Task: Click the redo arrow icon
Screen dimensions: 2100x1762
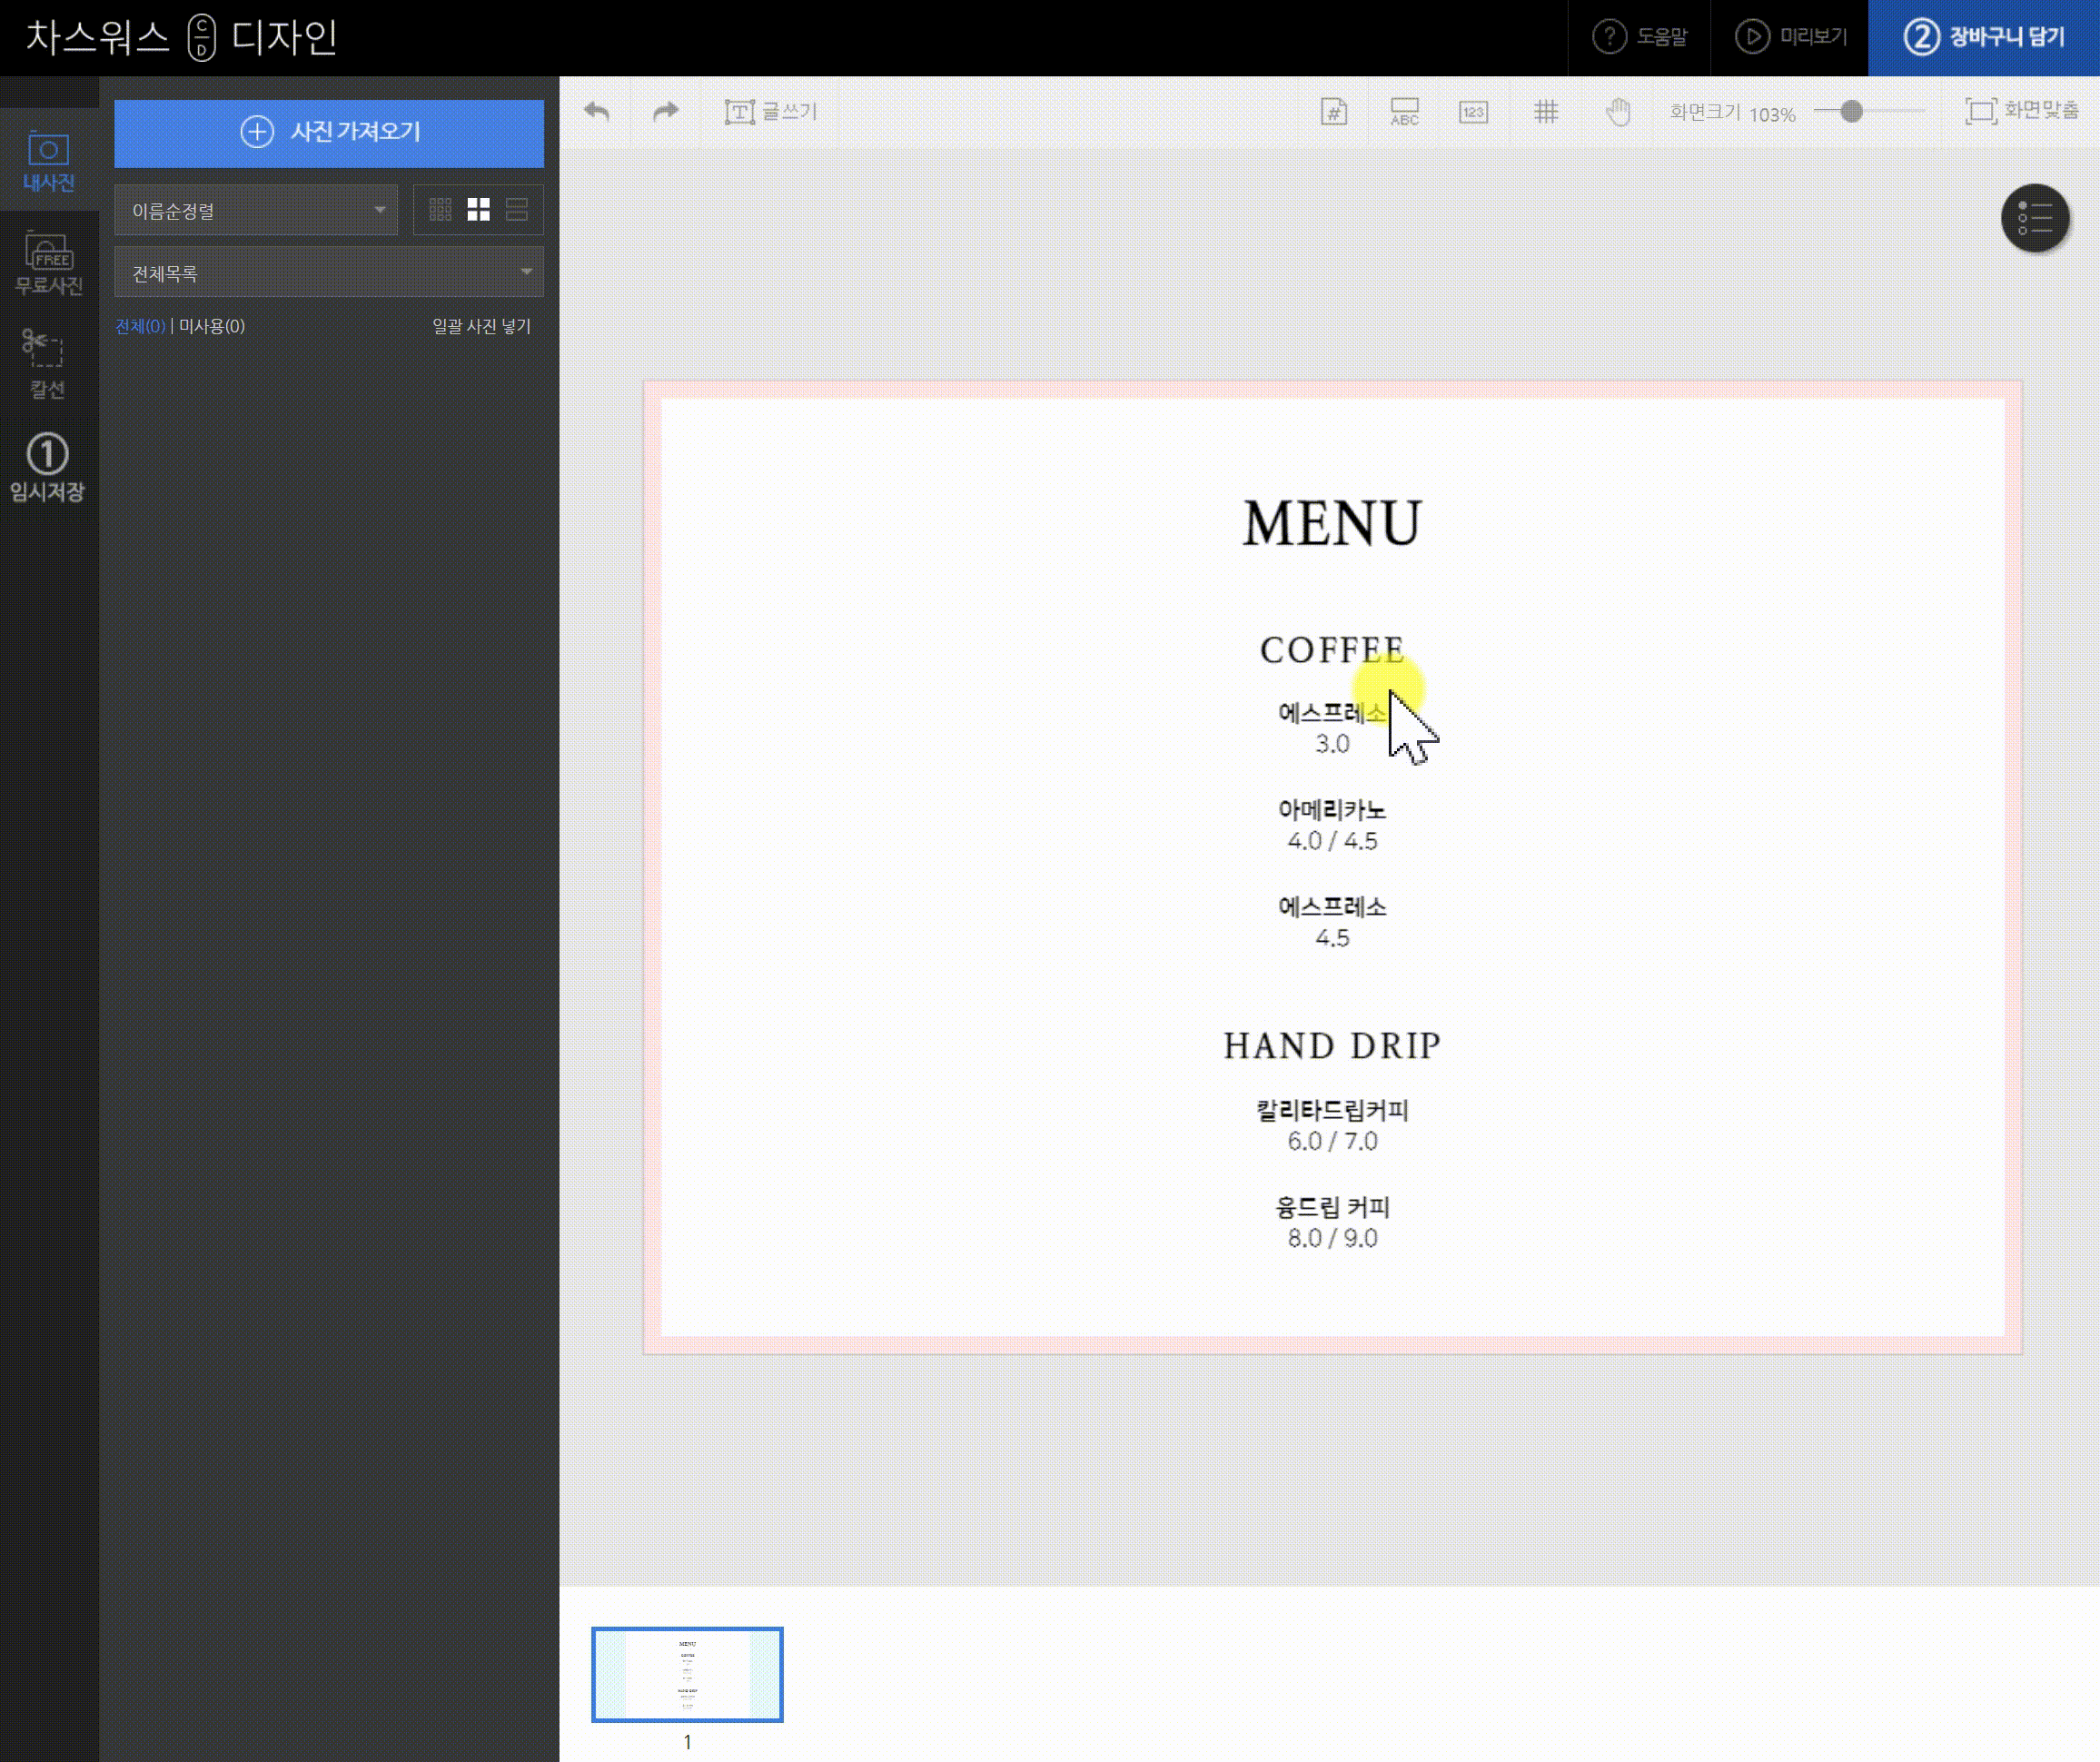Action: [x=665, y=111]
